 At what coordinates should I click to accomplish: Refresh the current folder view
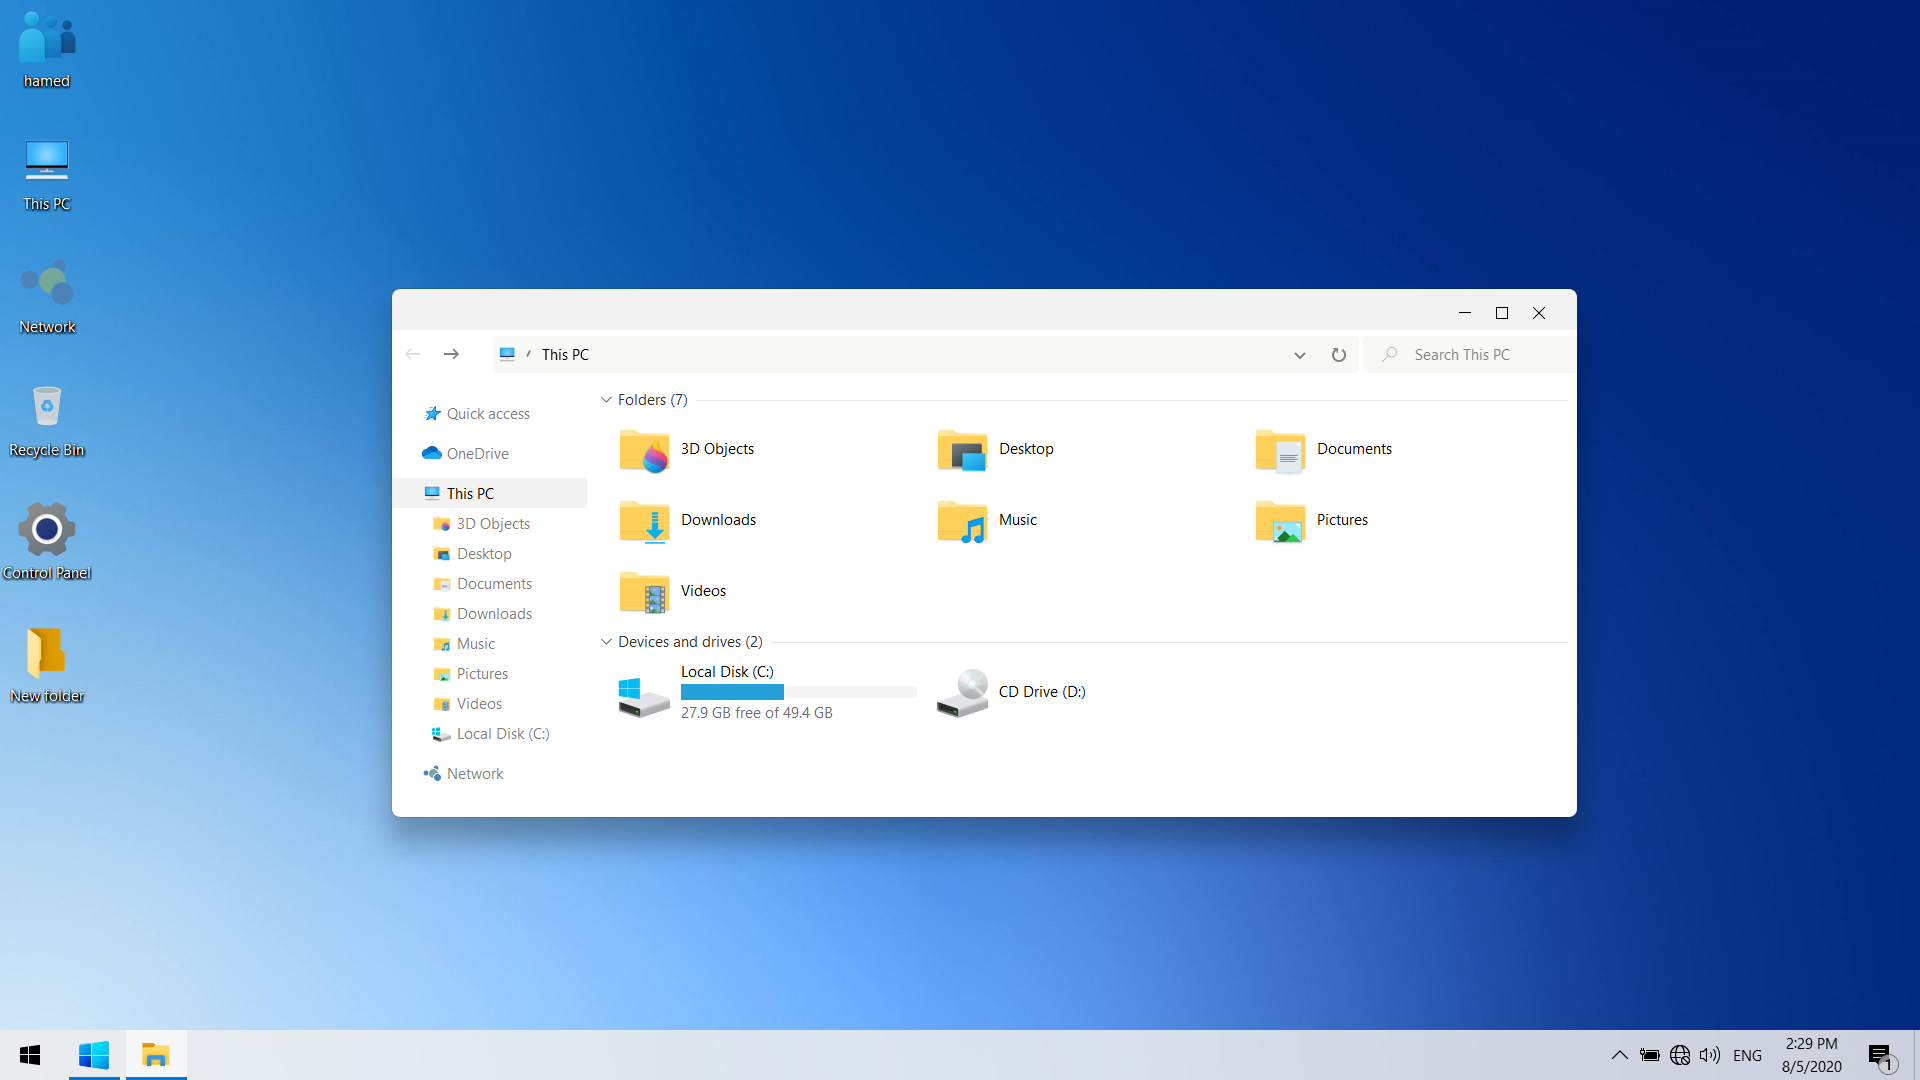coord(1338,353)
